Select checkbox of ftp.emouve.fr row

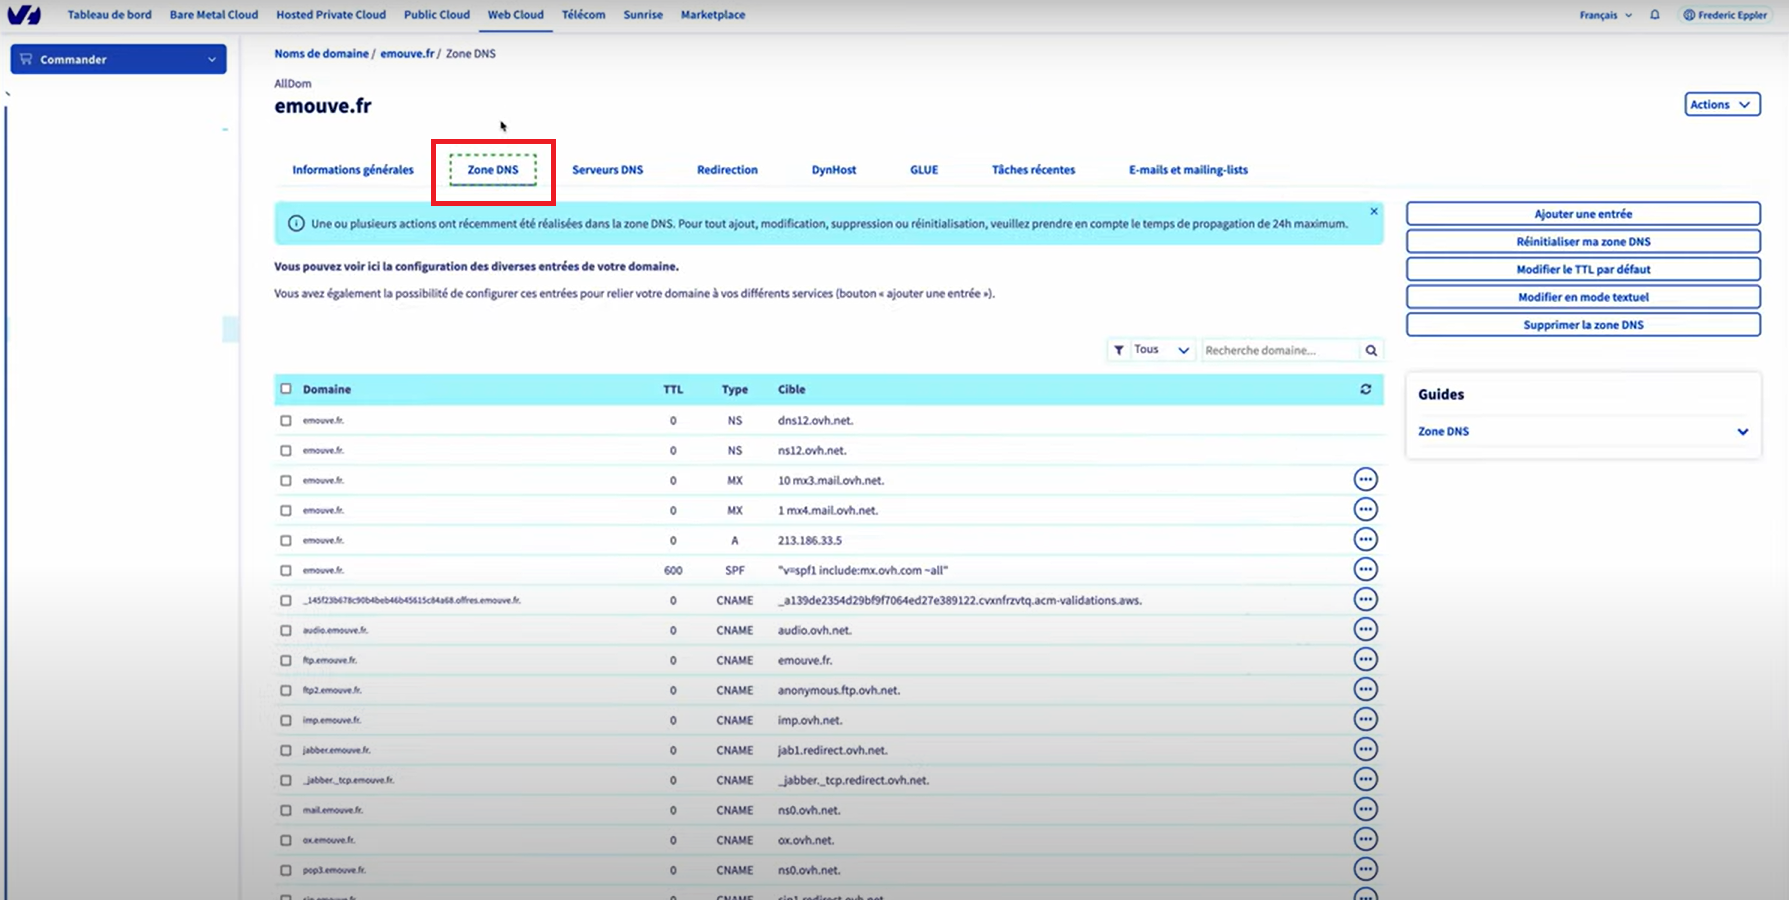286,661
